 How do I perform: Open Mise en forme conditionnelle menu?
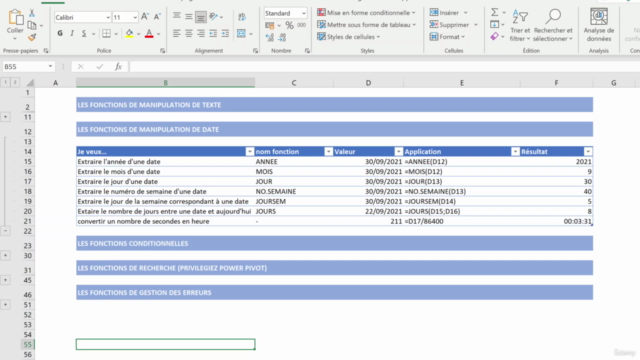pyautogui.click(x=366, y=13)
